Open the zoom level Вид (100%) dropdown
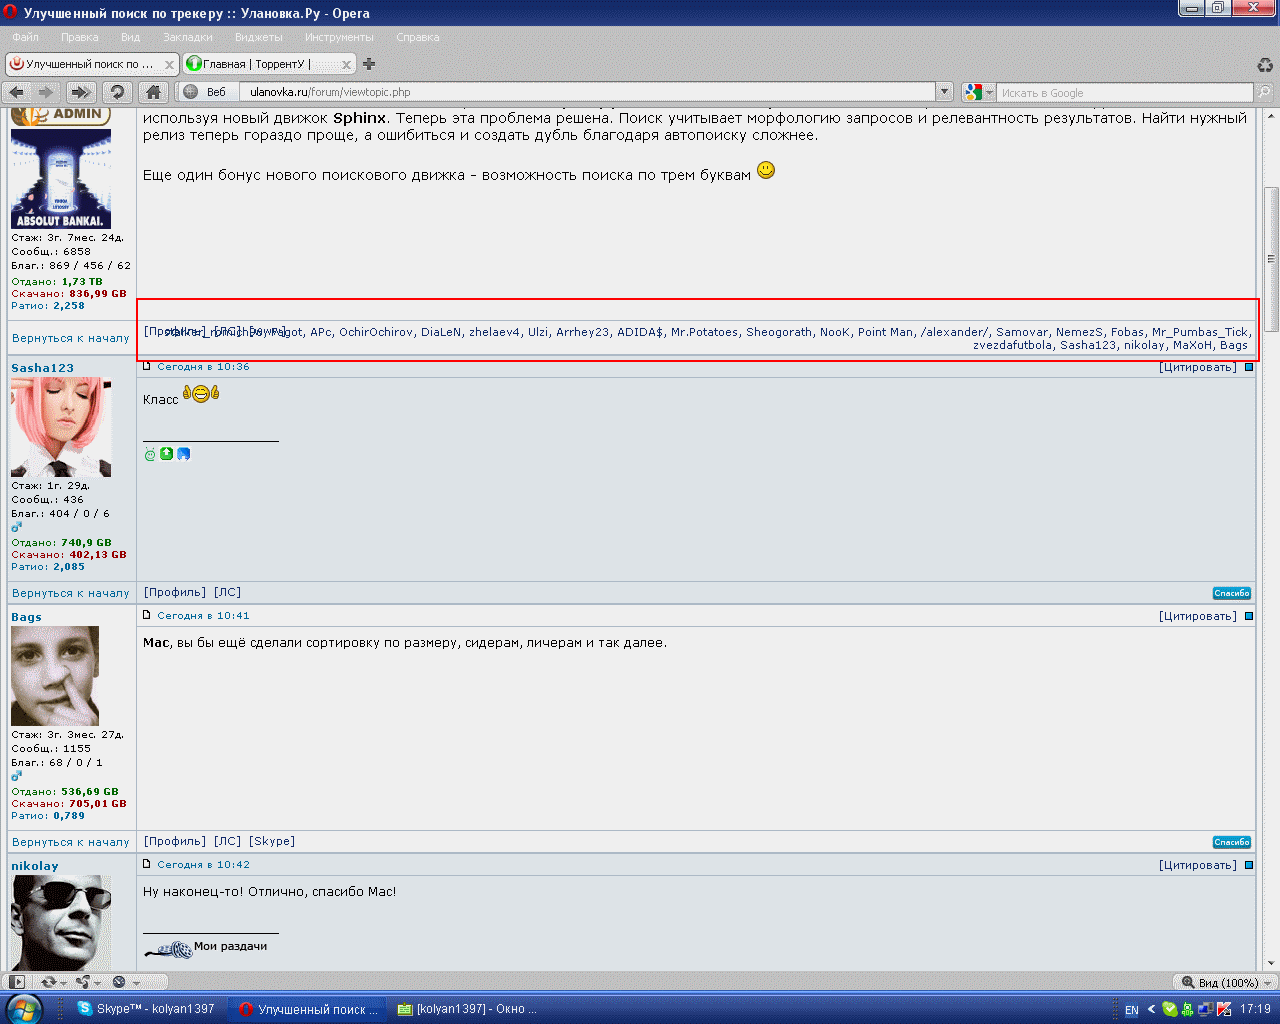The width and height of the screenshot is (1280, 1024). coord(1224,982)
